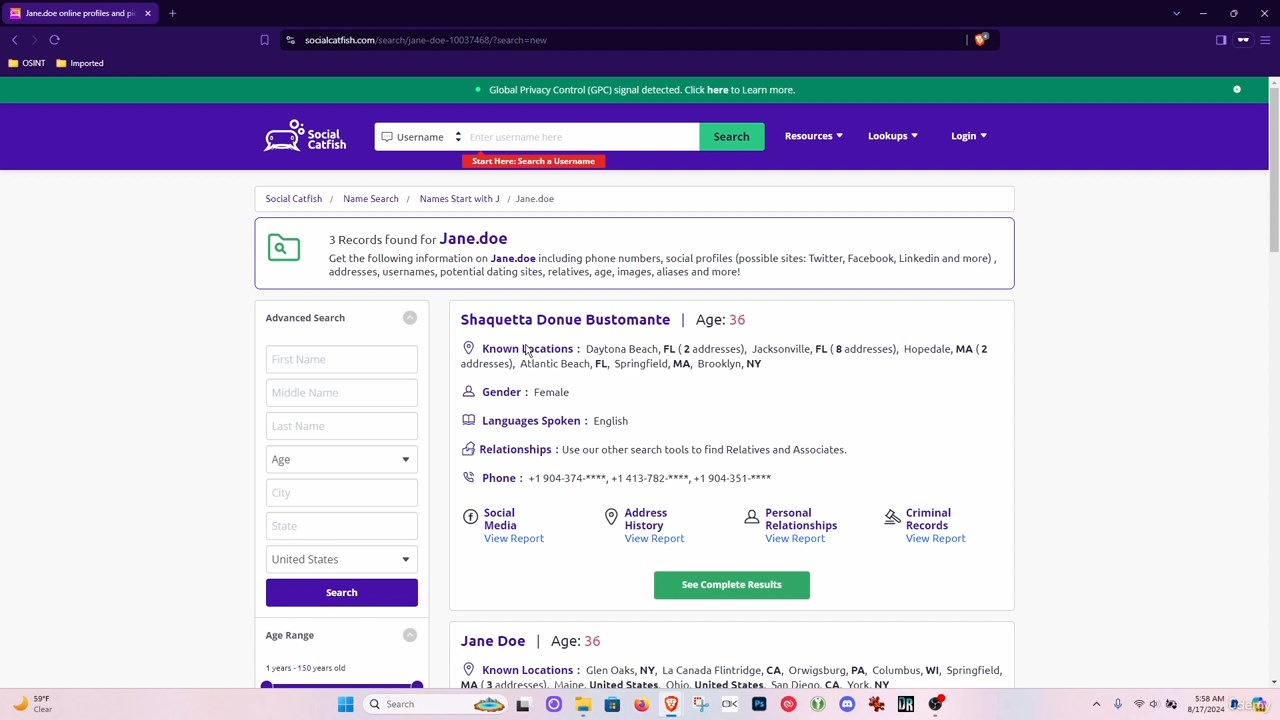Focus the First Name field

click(341, 359)
